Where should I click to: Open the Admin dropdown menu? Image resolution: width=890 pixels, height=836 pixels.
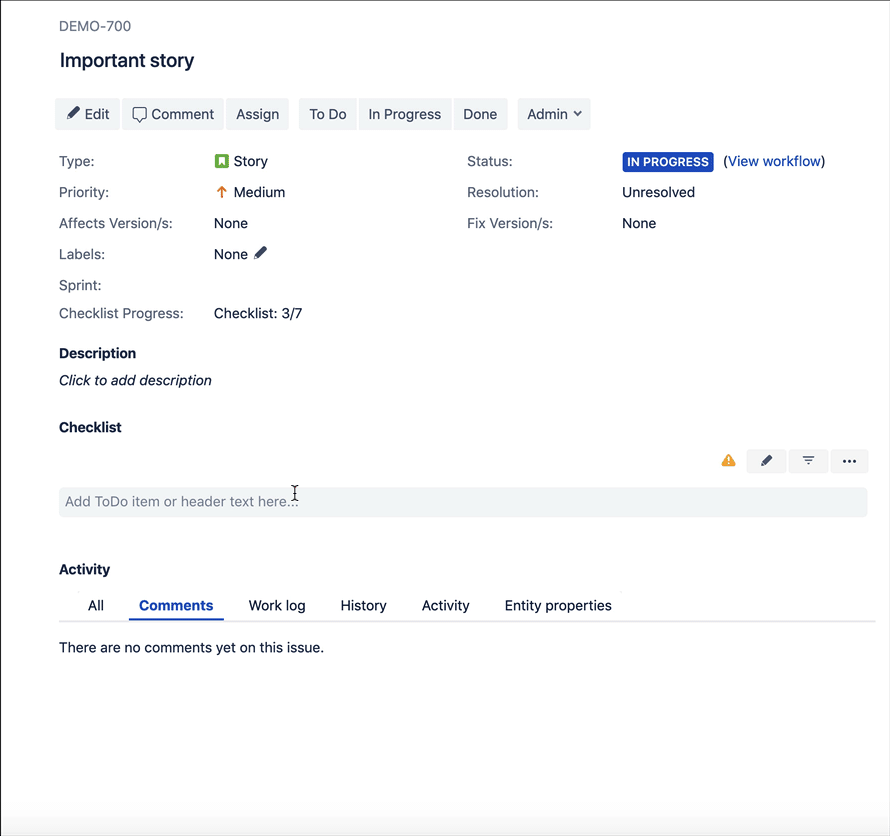[553, 114]
